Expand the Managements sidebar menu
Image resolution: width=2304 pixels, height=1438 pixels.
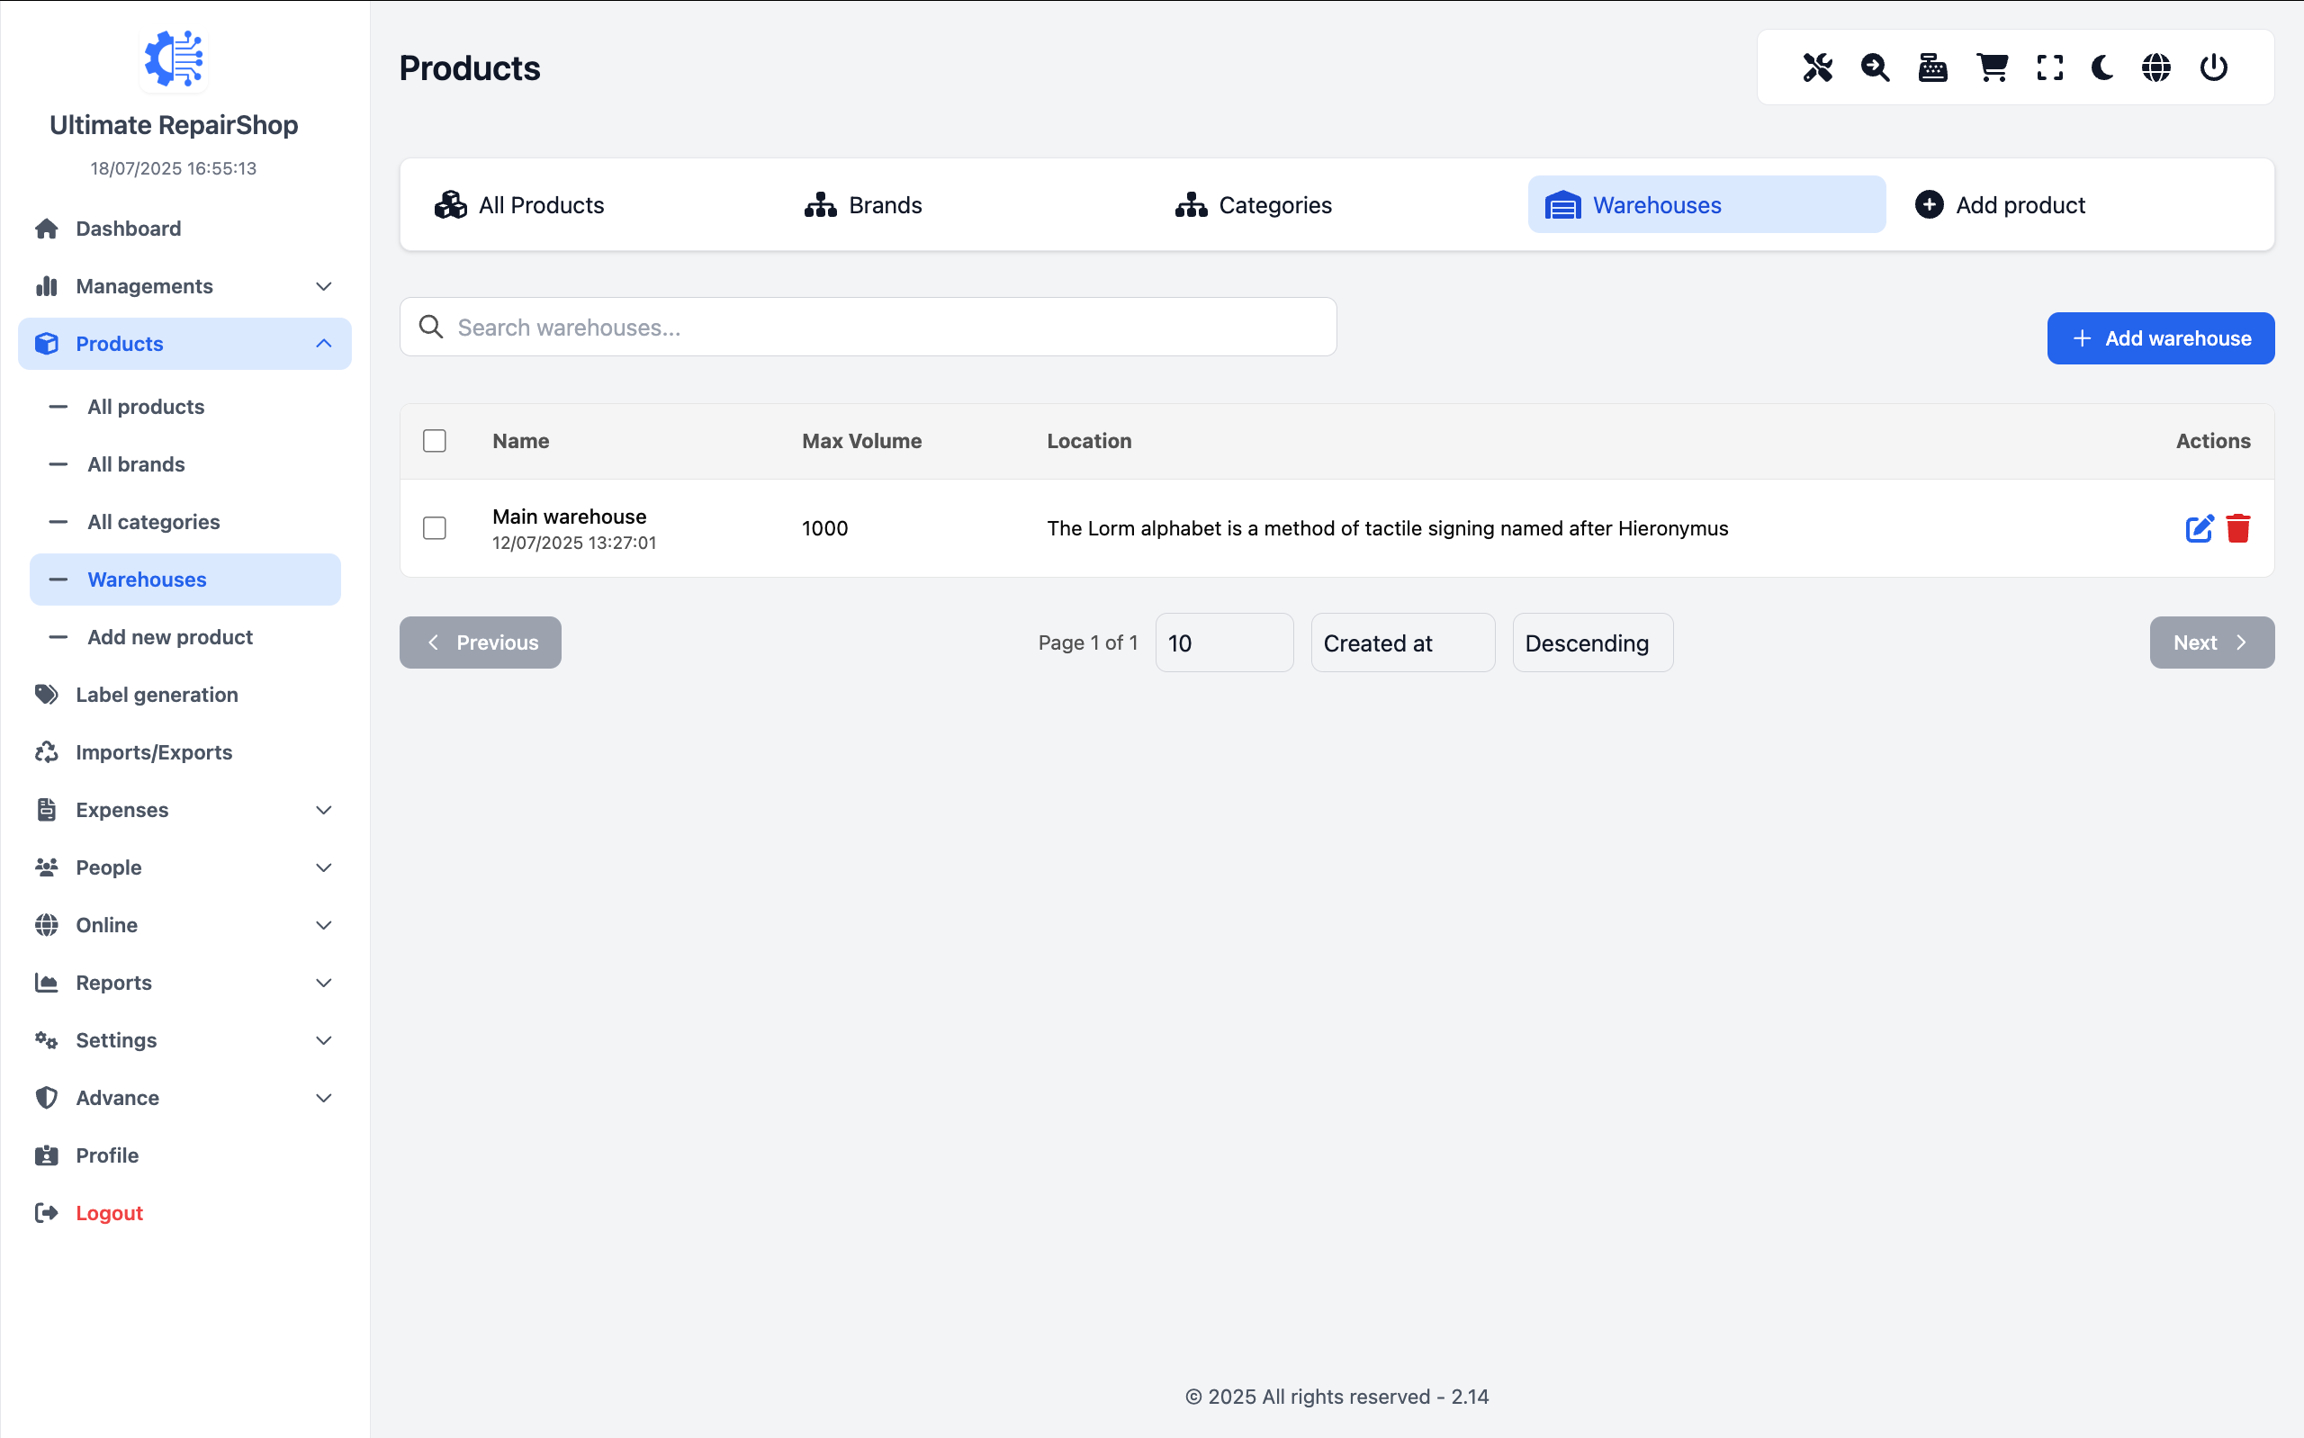pyautogui.click(x=184, y=286)
